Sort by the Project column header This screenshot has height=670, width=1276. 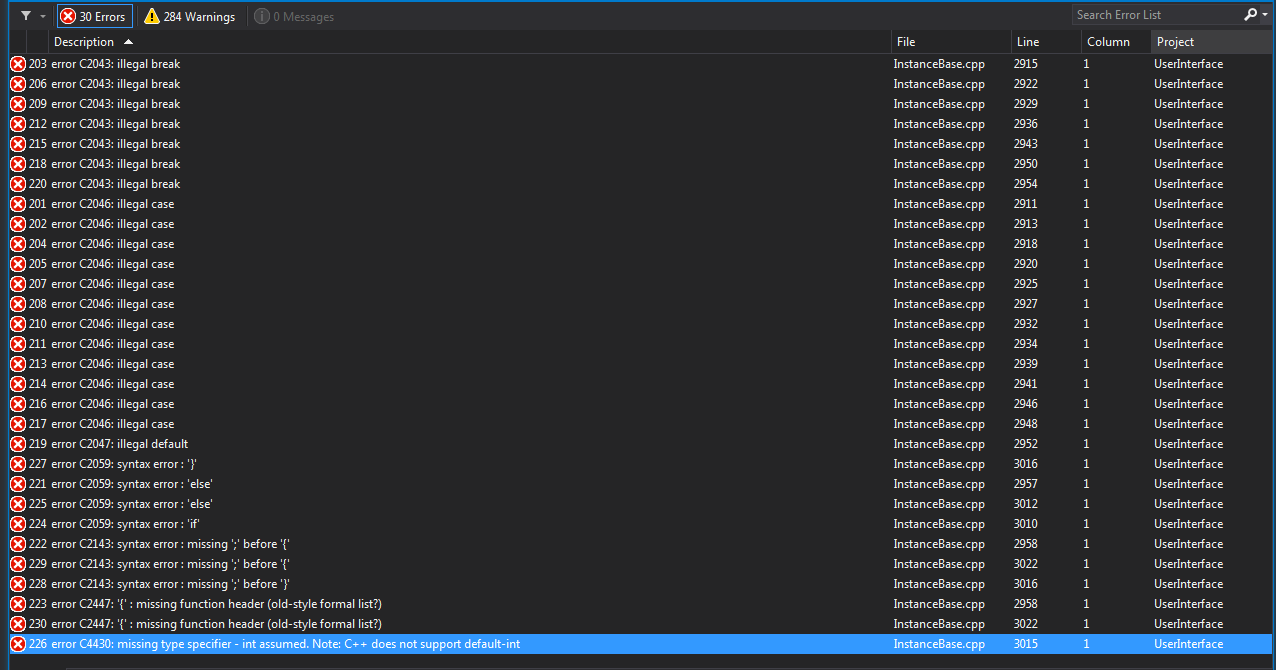1212,42
